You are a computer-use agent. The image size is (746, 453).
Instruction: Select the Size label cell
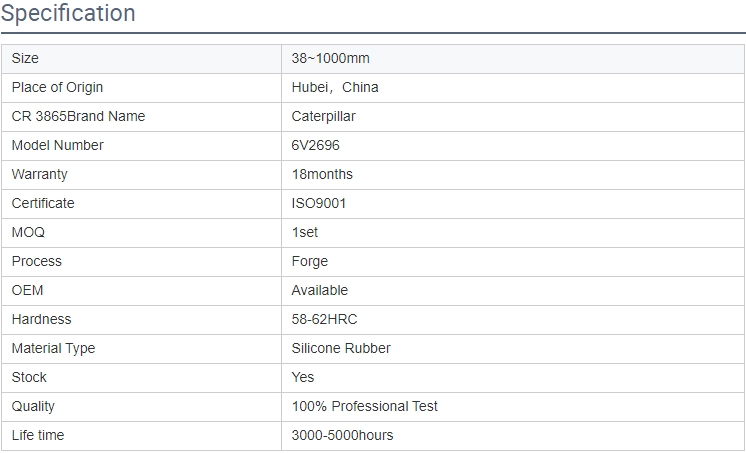click(x=141, y=59)
